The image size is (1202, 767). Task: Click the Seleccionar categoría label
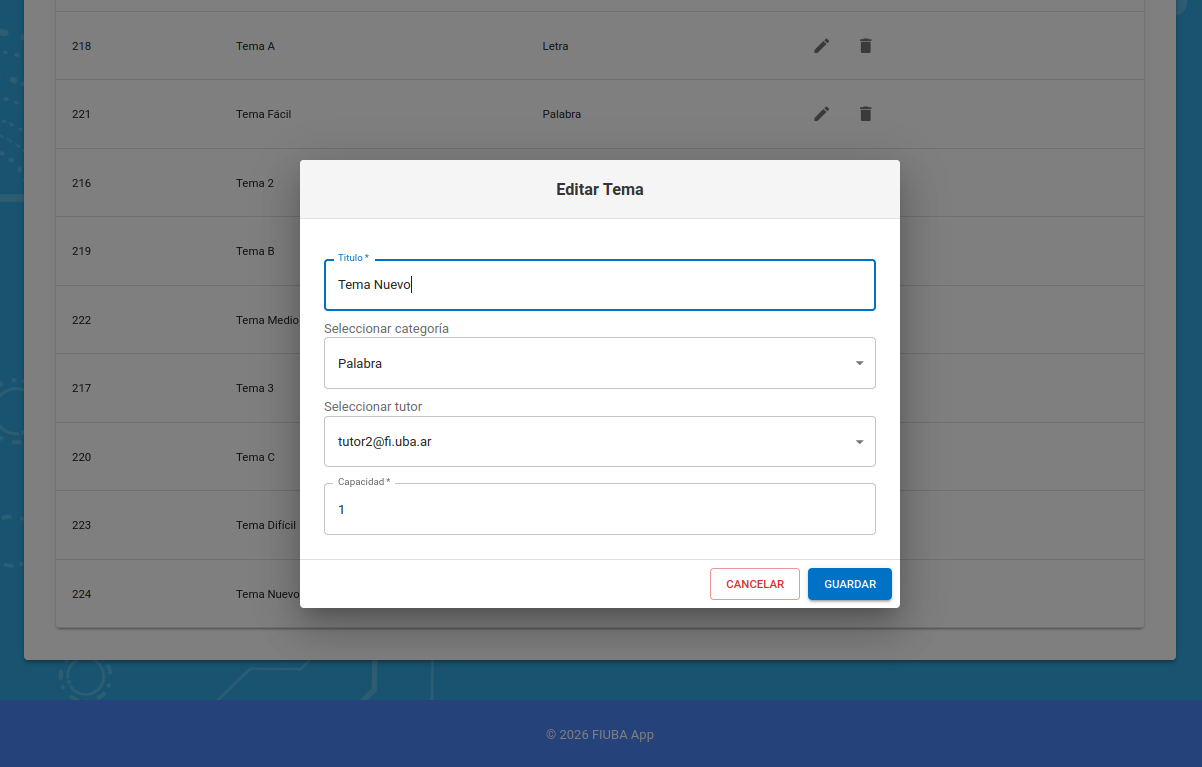tap(386, 328)
